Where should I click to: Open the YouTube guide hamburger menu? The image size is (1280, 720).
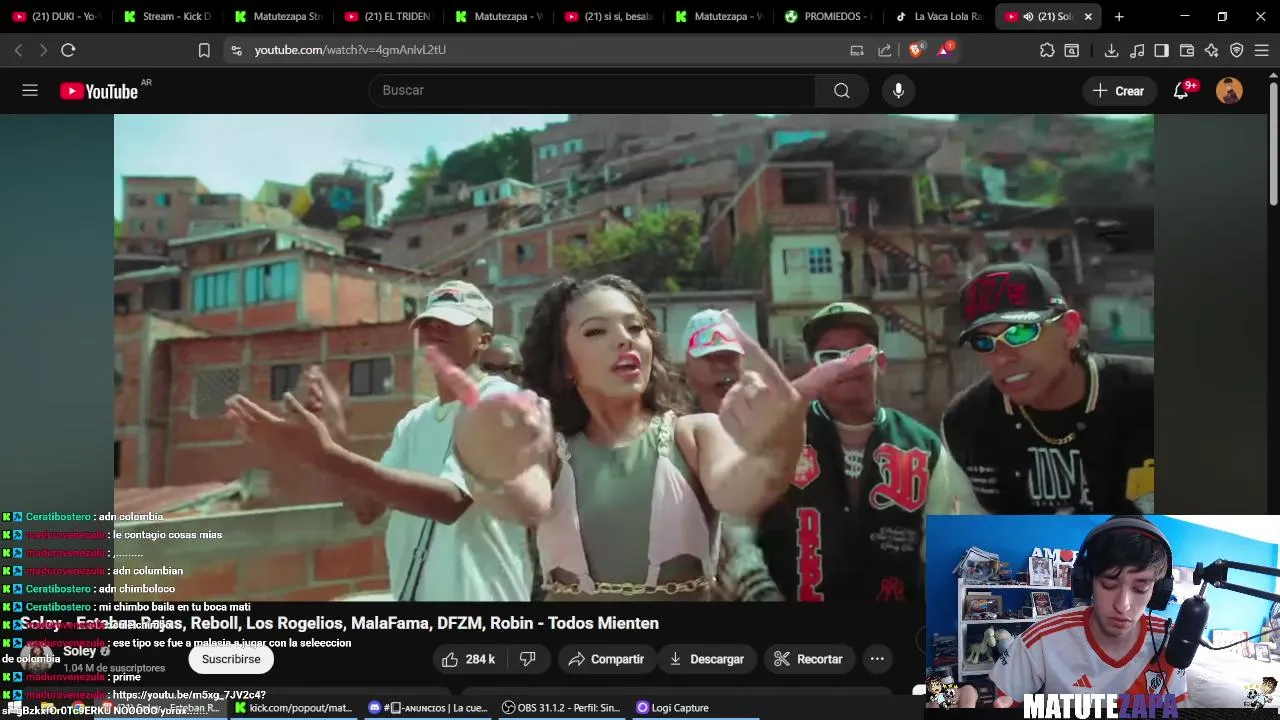click(x=30, y=90)
